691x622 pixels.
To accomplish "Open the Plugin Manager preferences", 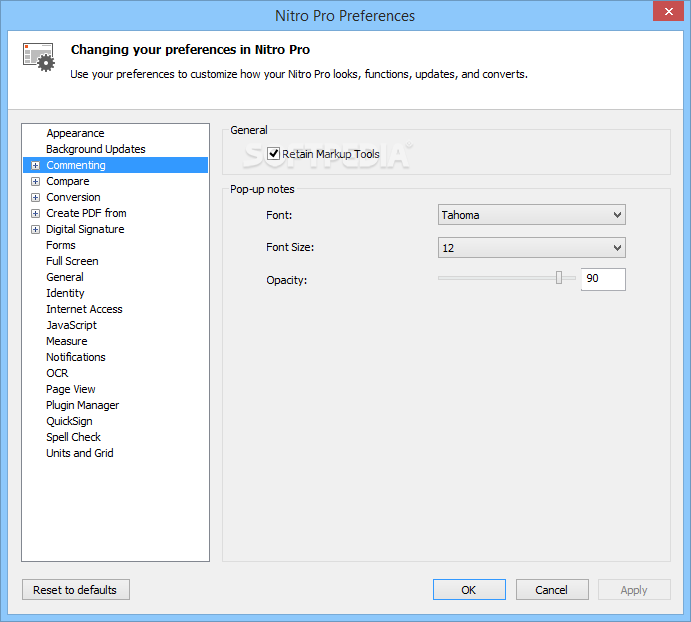I will click(x=82, y=405).
